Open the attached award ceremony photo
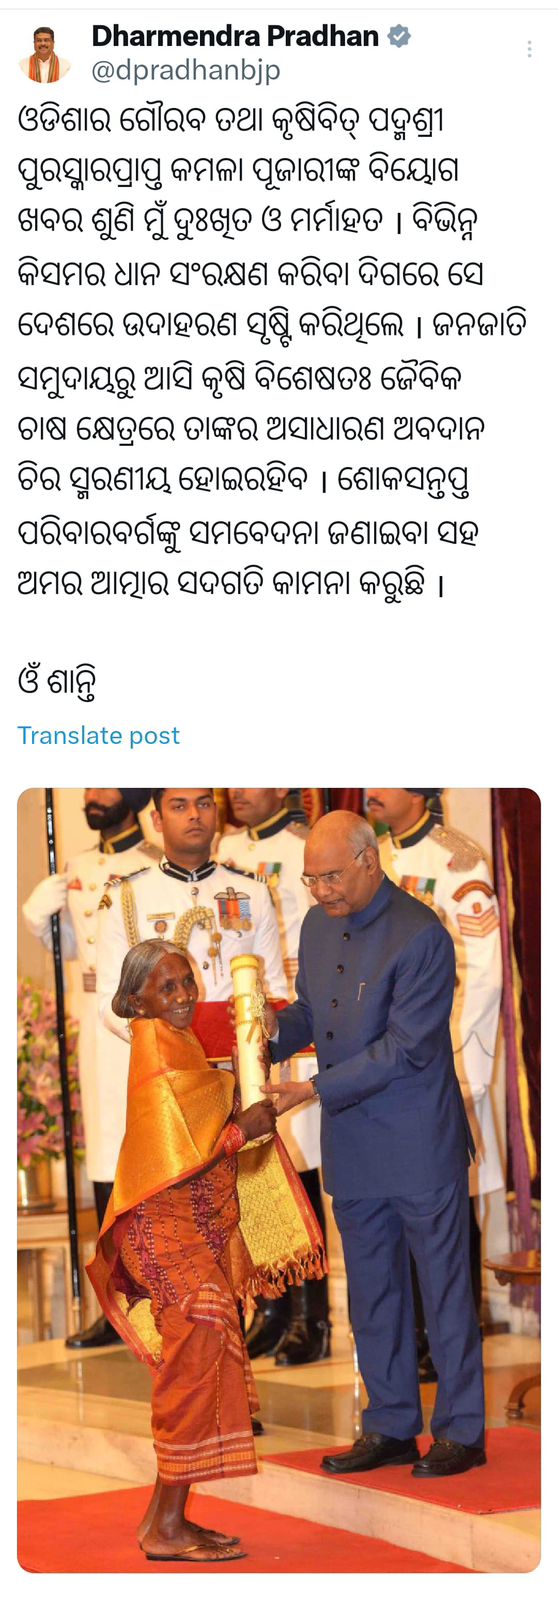 click(x=279, y=1180)
